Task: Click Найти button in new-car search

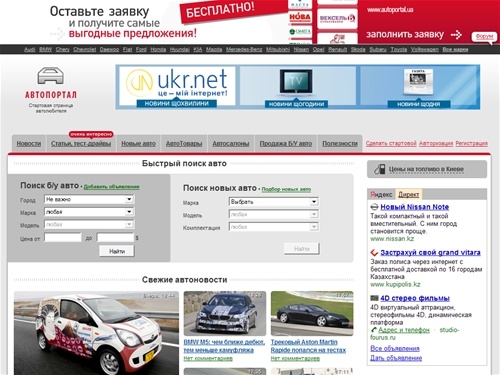Action: coord(302,249)
